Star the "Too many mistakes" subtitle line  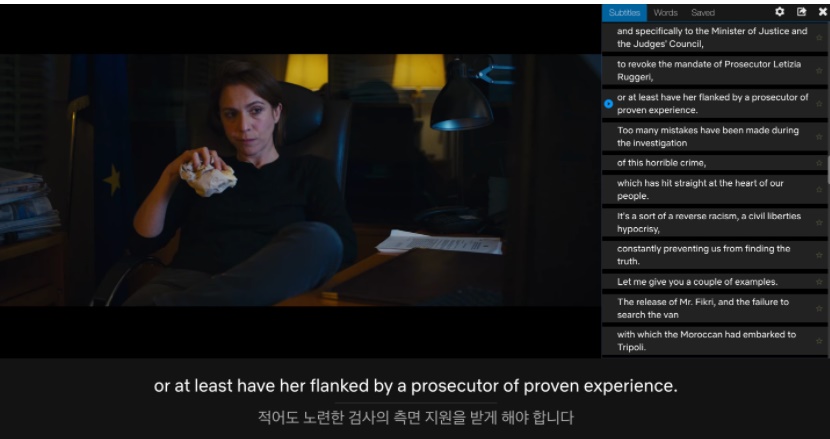[819, 137]
